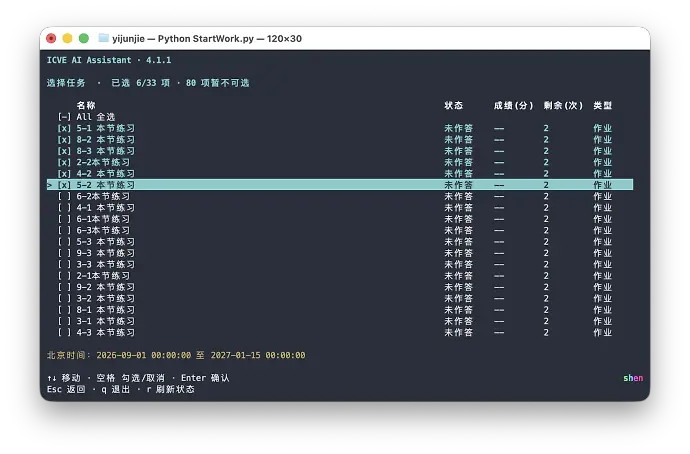Check the 9-2 本节练习 checkbox
Screen dimensions: 690x454
(64, 287)
